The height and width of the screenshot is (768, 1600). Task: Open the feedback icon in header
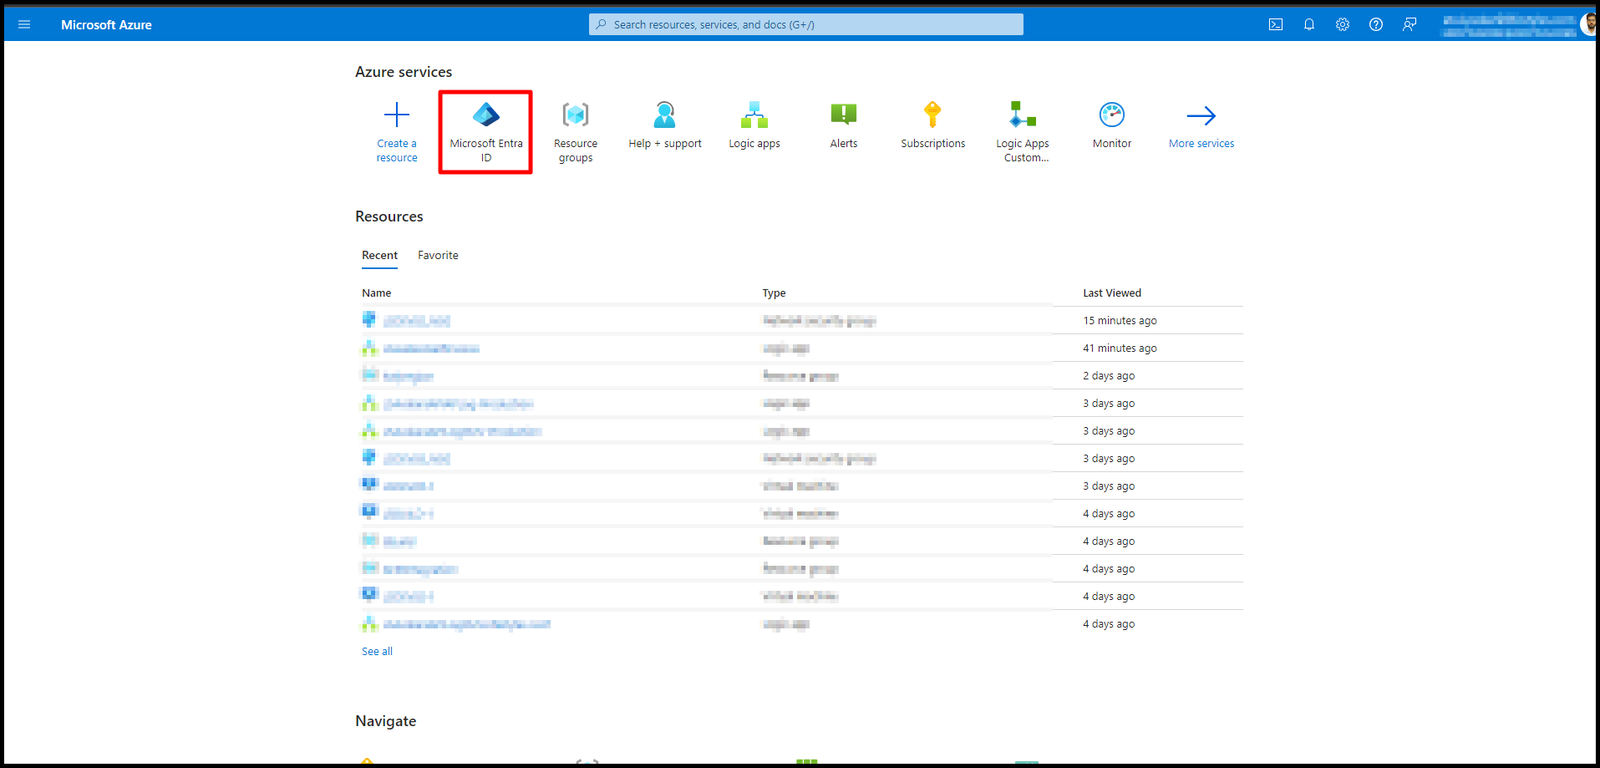[1409, 24]
